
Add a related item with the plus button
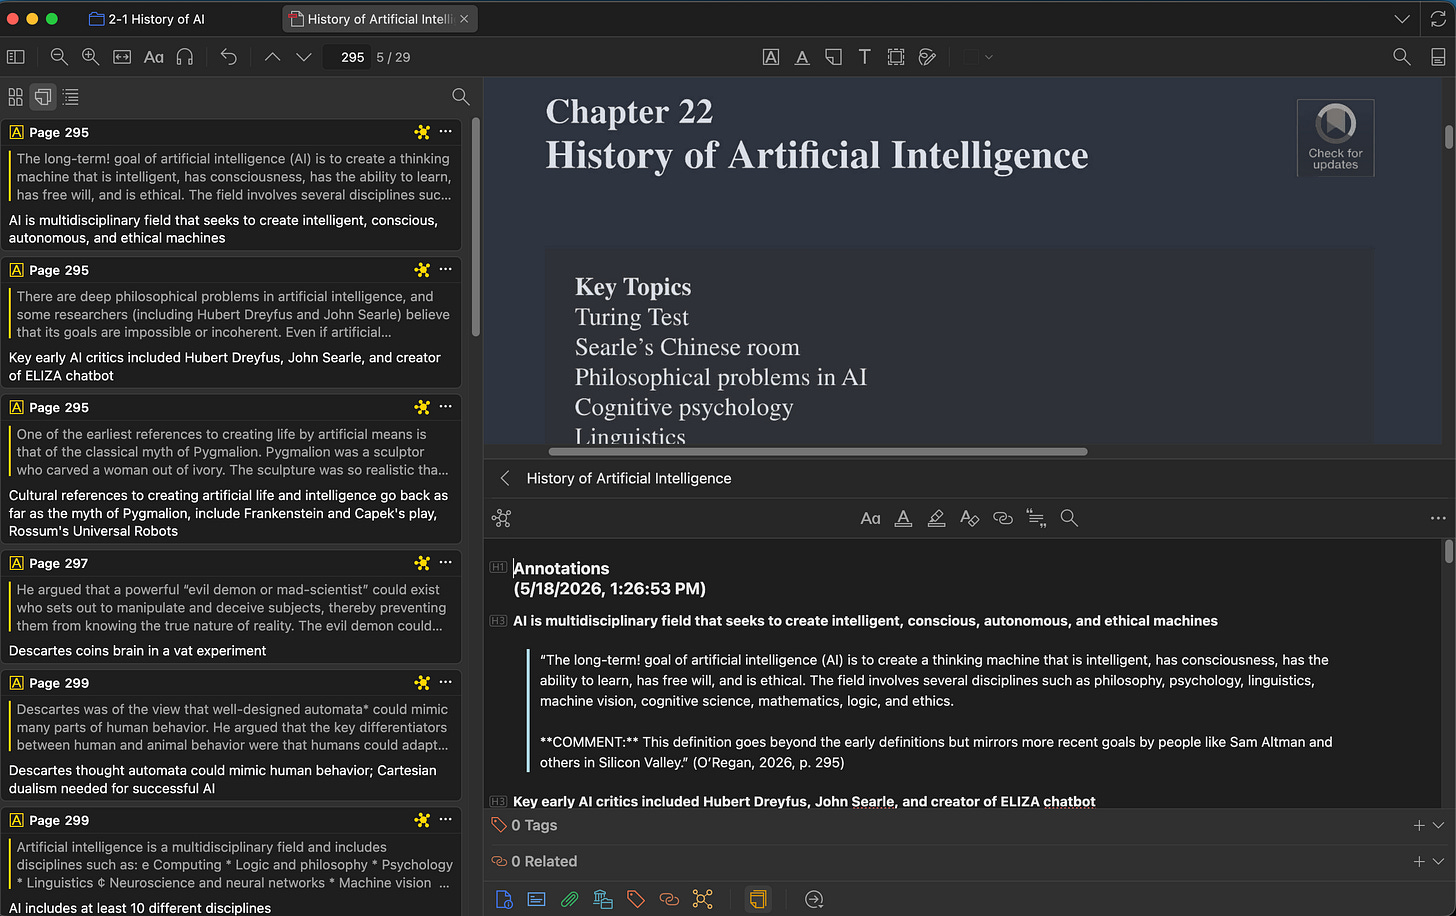coord(1418,861)
